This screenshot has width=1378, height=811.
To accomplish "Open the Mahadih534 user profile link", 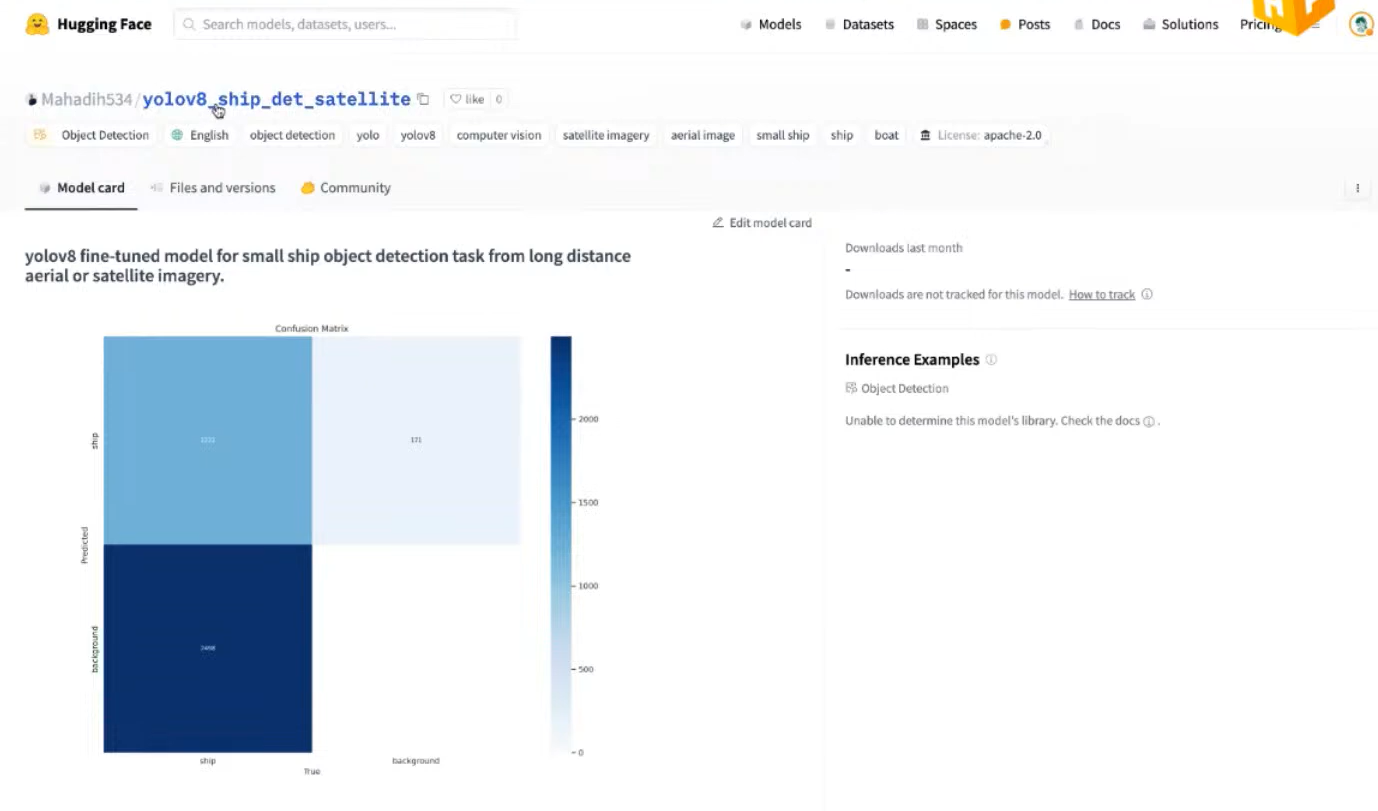I will 86,99.
